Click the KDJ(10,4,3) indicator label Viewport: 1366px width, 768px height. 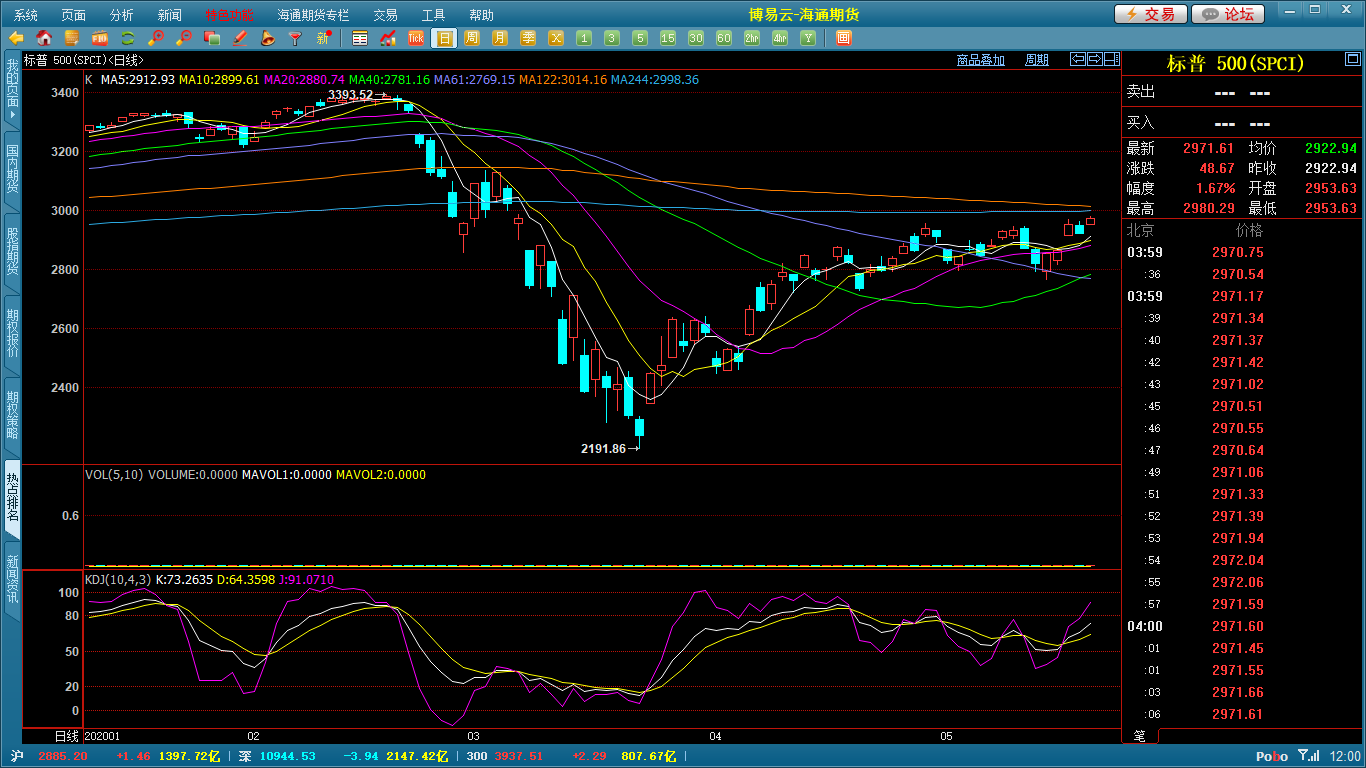coord(118,579)
